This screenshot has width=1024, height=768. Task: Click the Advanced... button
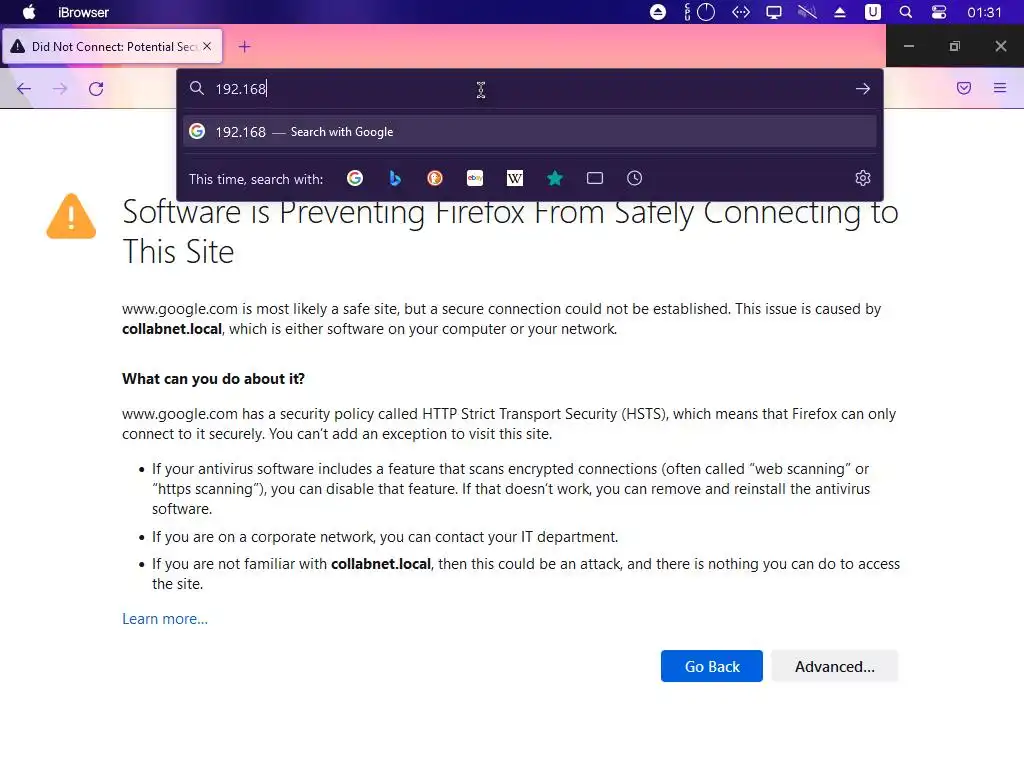pyautogui.click(x=835, y=666)
